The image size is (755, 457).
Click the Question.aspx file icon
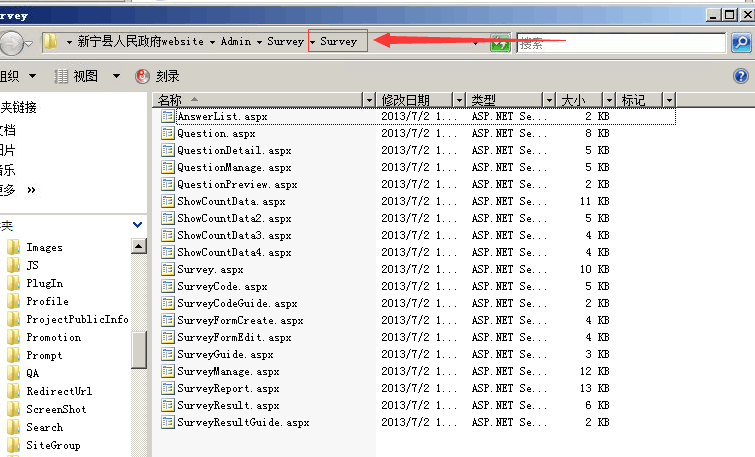pos(168,134)
